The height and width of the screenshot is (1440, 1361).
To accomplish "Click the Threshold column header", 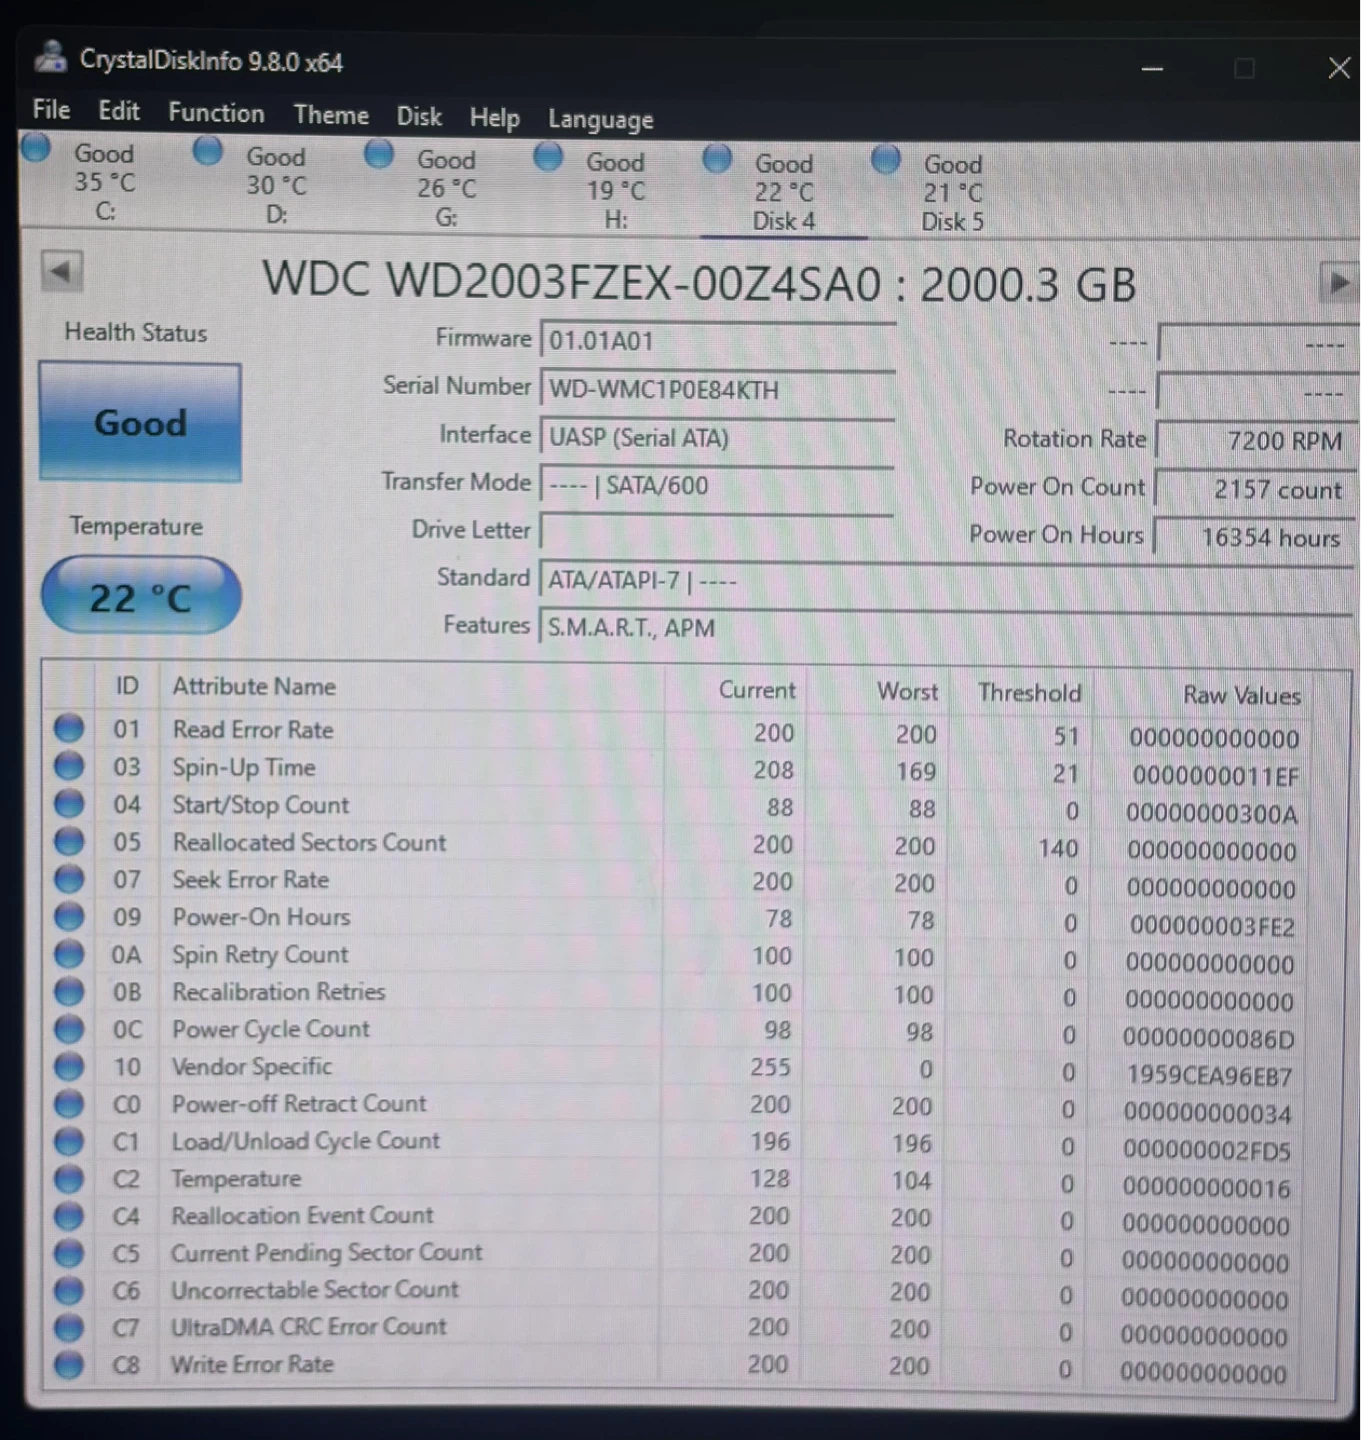I will click(x=1030, y=693).
